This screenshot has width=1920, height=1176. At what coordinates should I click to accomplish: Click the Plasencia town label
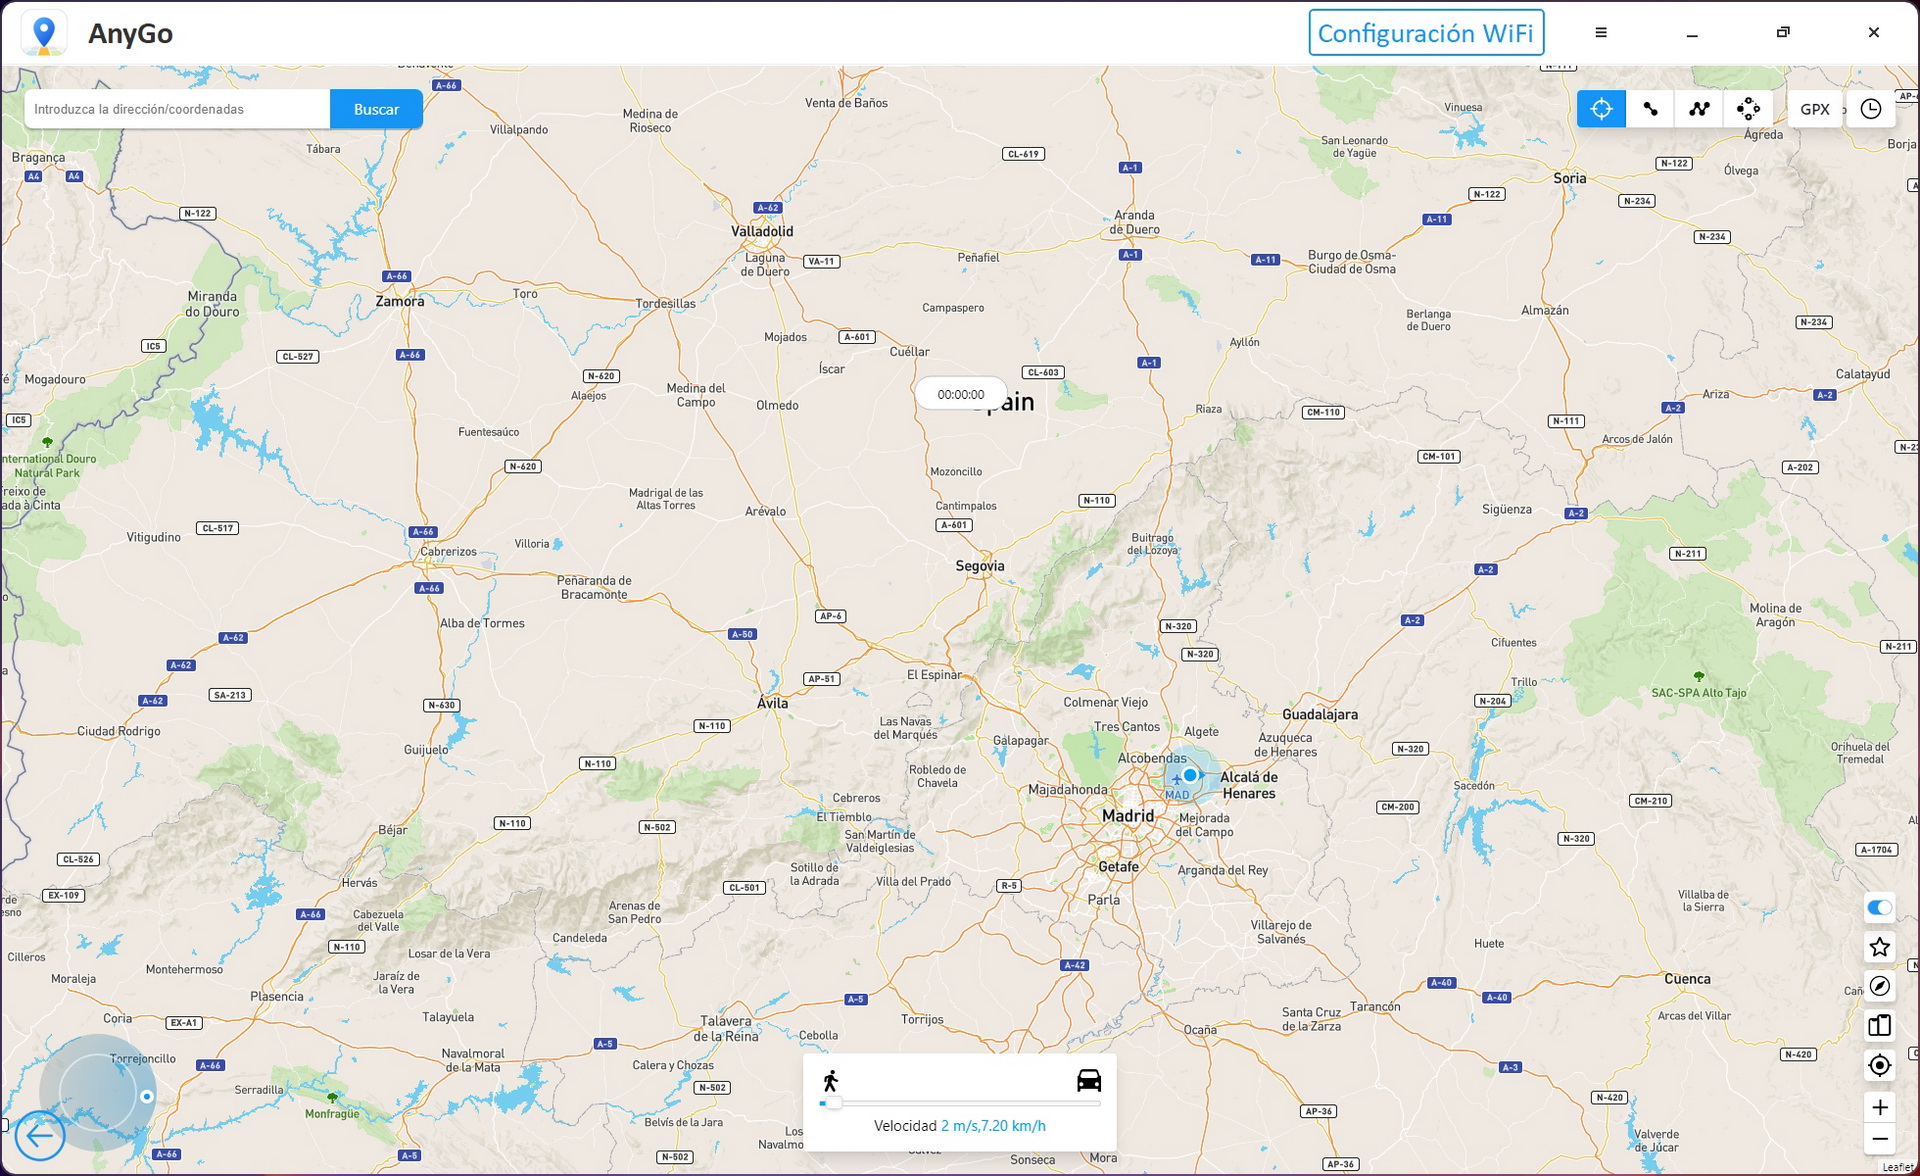[277, 996]
